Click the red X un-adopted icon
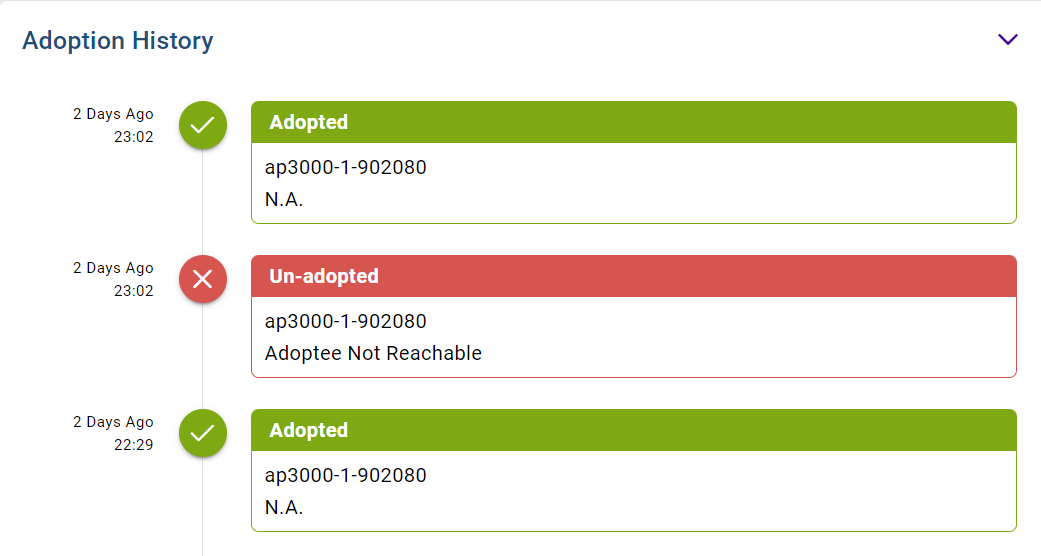The height and width of the screenshot is (556, 1041). (203, 279)
